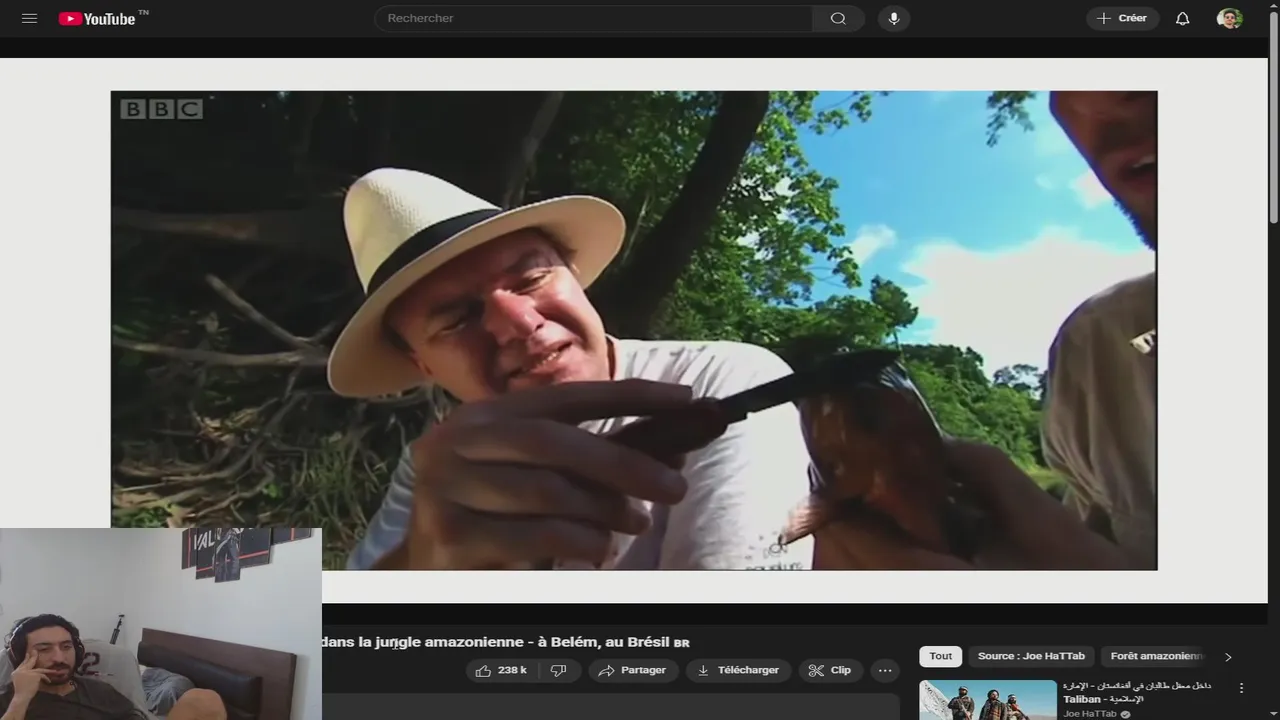Open the YouTube hamburger guide menu
The height and width of the screenshot is (720, 1280).
29,18
